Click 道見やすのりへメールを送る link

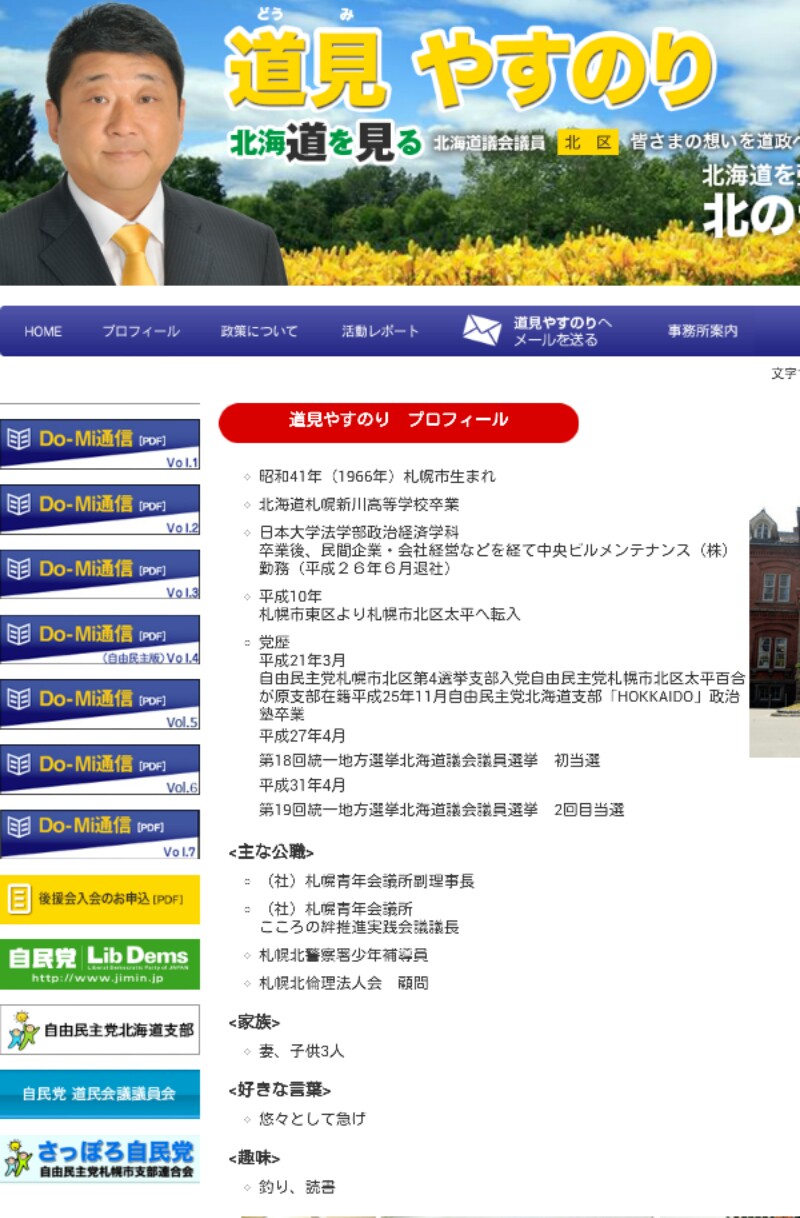click(x=562, y=331)
